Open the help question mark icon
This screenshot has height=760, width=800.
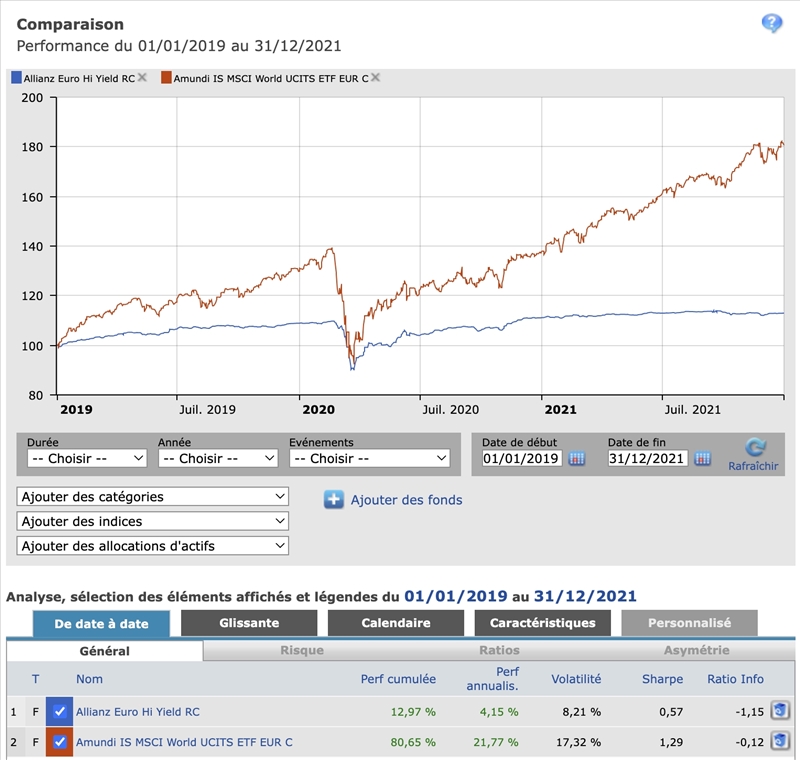[x=771, y=24]
